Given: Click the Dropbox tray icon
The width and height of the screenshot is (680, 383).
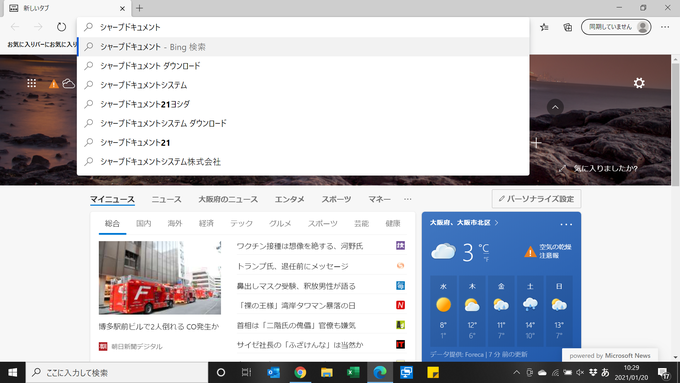Looking at the screenshot, I should pyautogui.click(x=593, y=373).
